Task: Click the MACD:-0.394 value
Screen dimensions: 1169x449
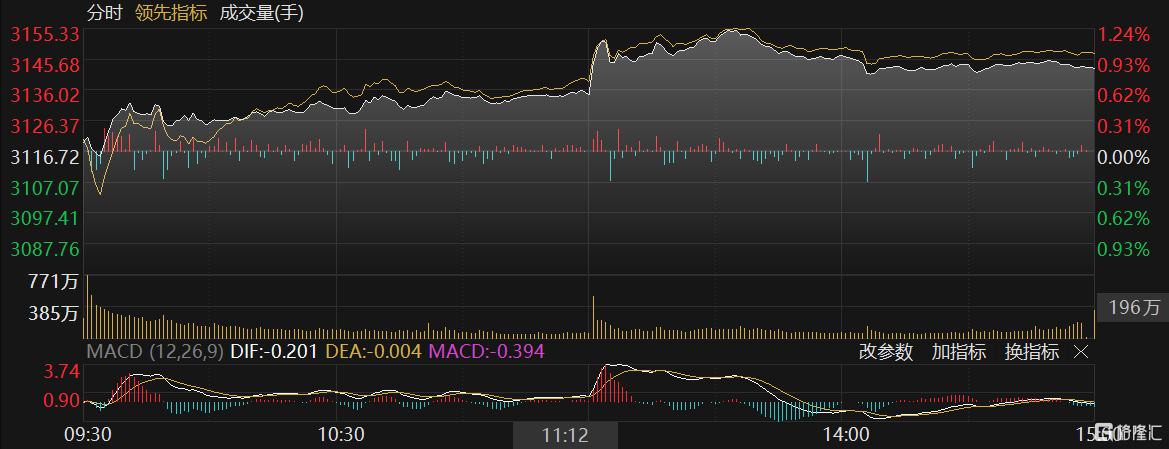Action: pos(486,351)
